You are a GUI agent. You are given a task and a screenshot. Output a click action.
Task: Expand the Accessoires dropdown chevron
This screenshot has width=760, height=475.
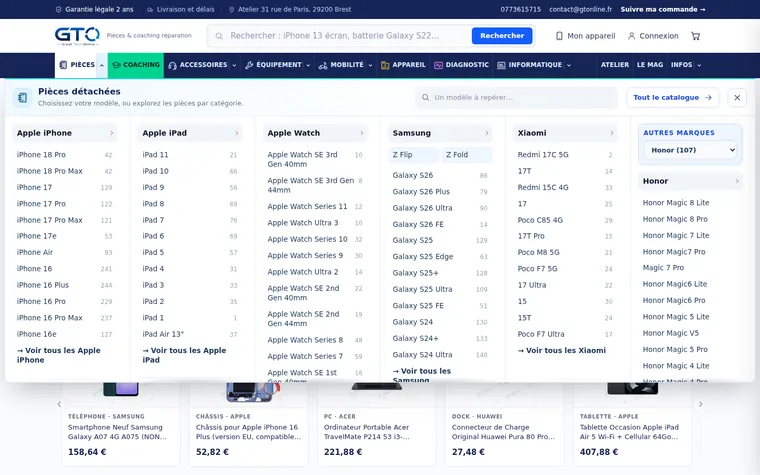(x=234, y=65)
